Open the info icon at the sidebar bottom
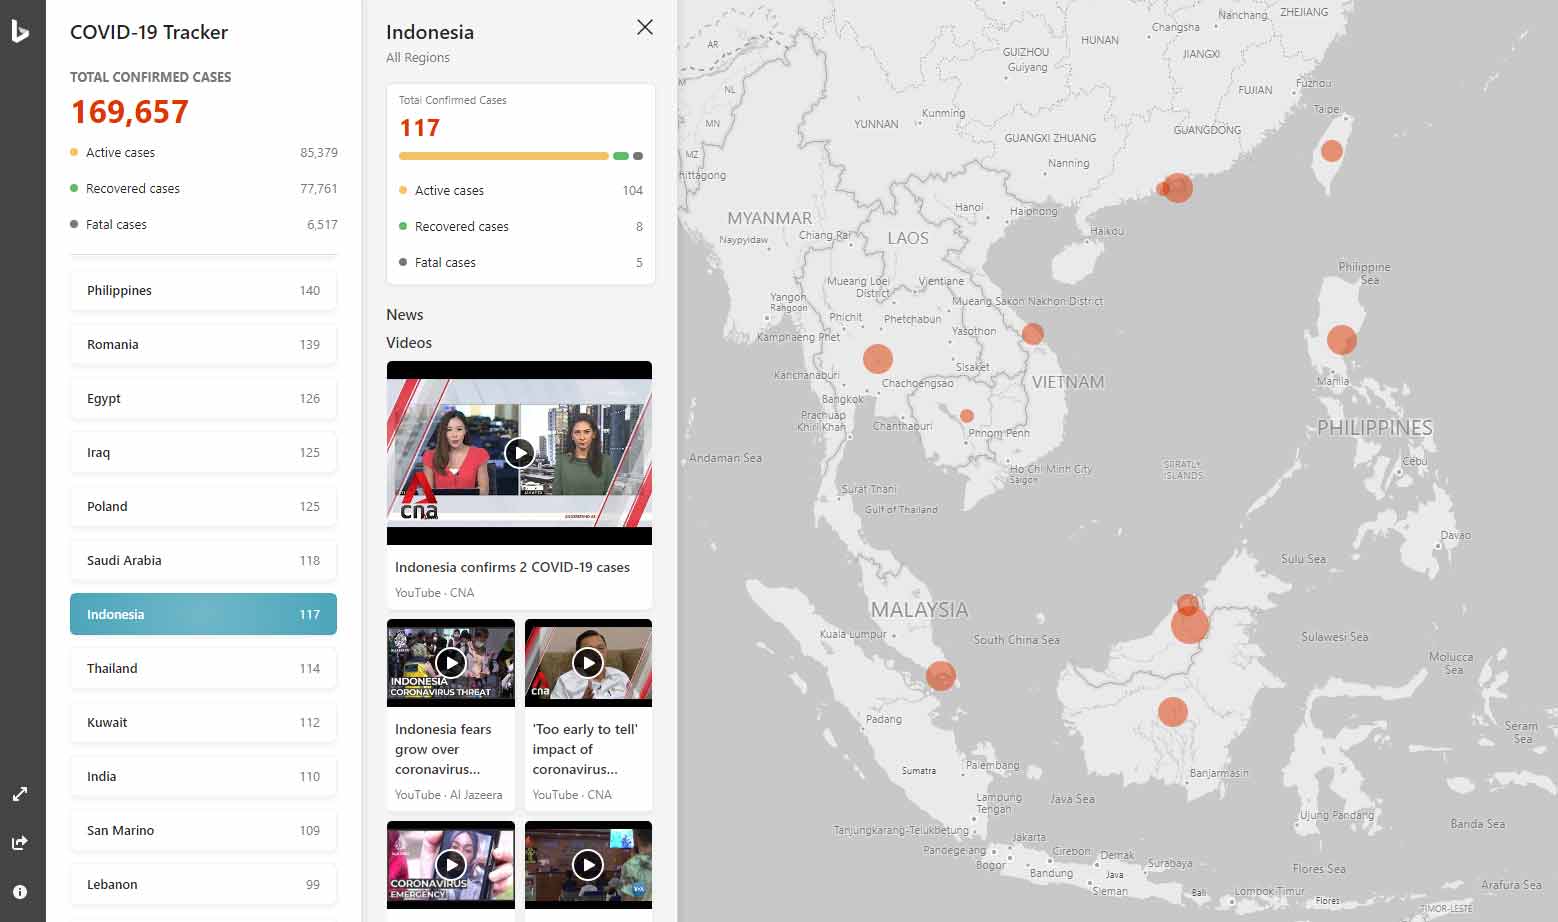The height and width of the screenshot is (922, 1558). pyautogui.click(x=20, y=891)
